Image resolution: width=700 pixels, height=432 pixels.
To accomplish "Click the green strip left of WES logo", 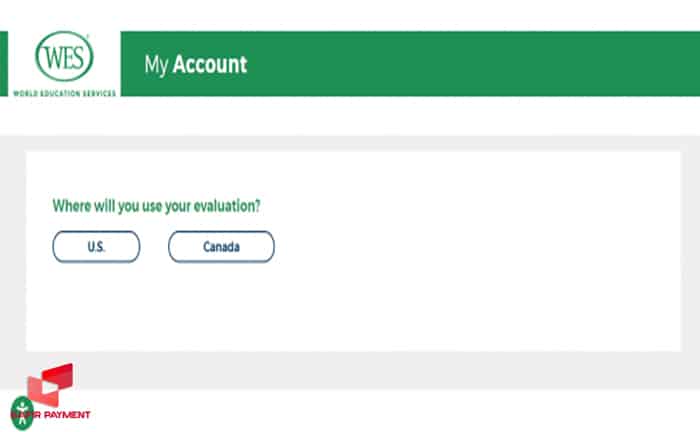I will click(x=4, y=63).
